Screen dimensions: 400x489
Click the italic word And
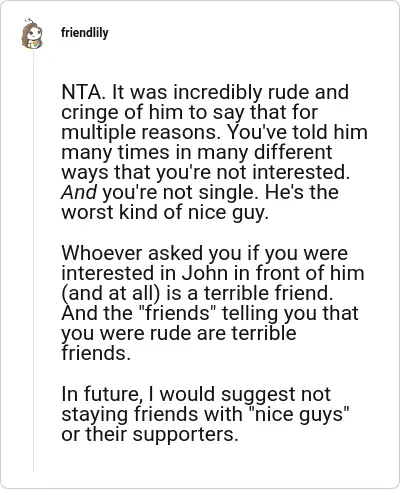point(79,192)
